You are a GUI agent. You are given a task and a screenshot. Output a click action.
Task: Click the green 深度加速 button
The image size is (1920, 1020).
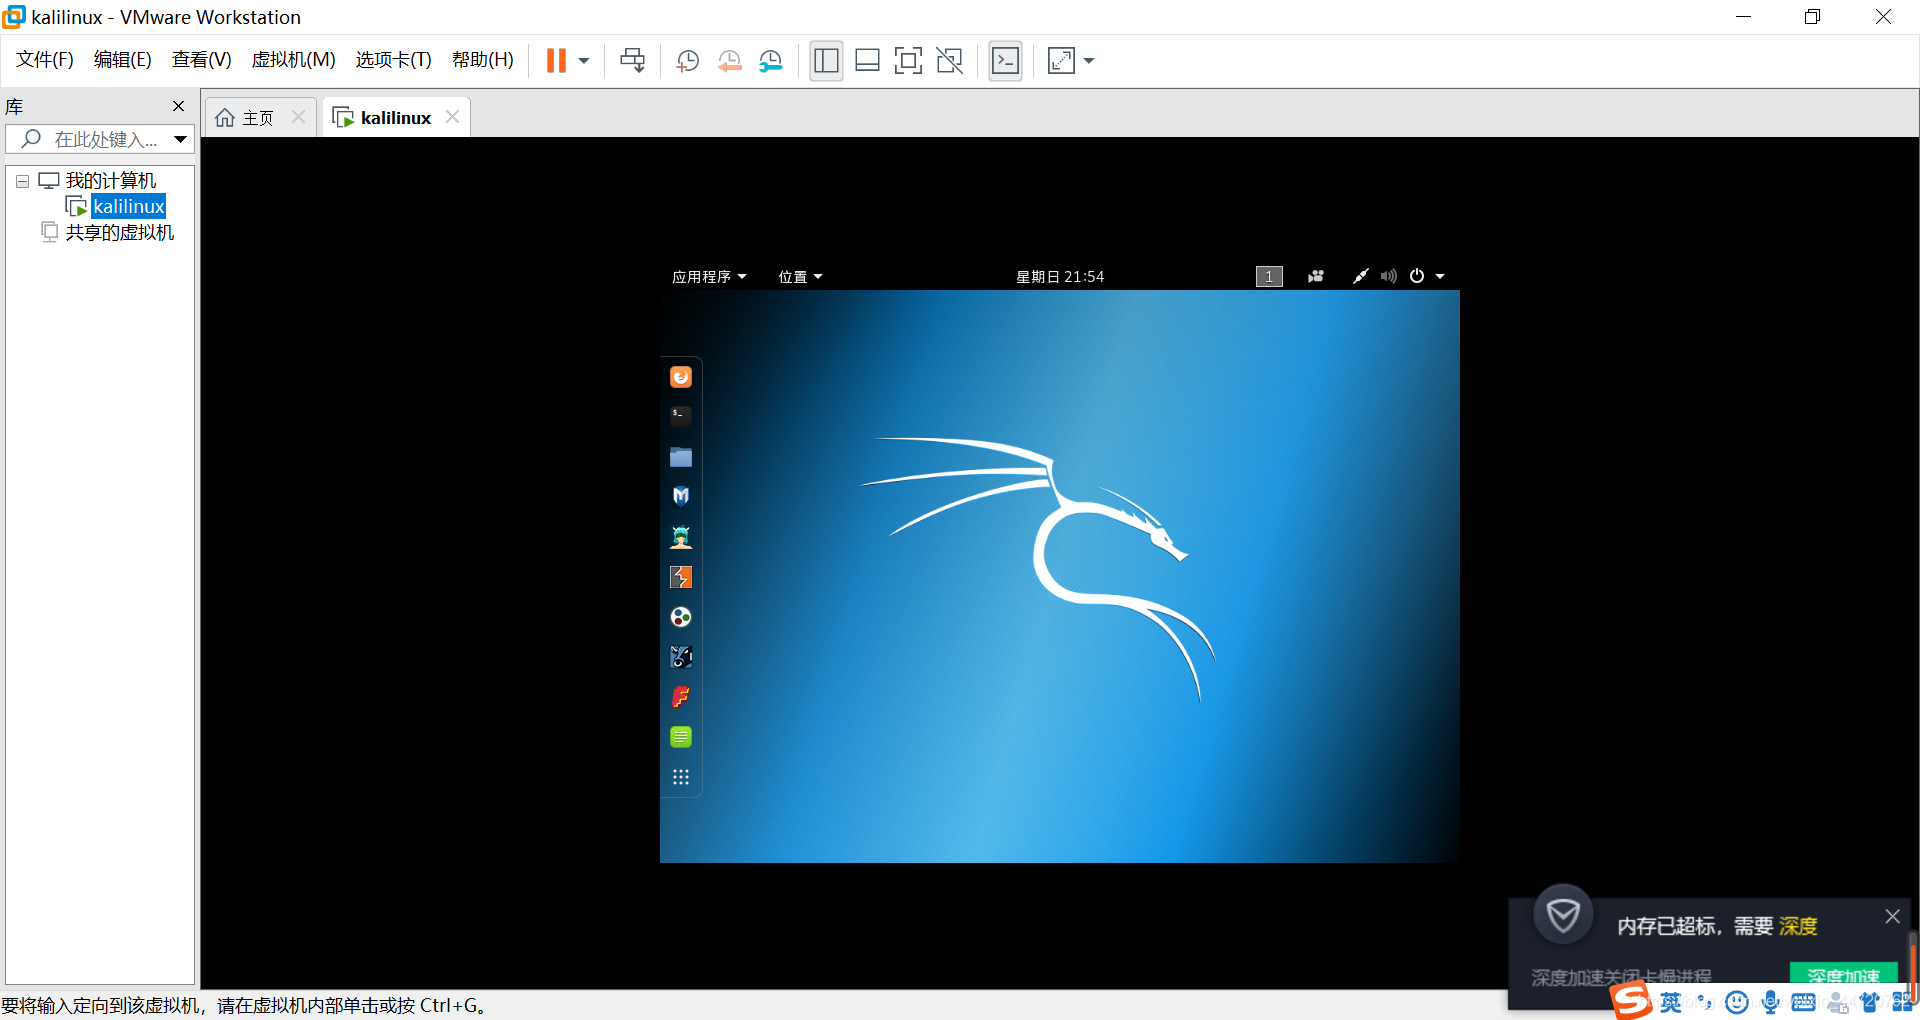click(1843, 975)
